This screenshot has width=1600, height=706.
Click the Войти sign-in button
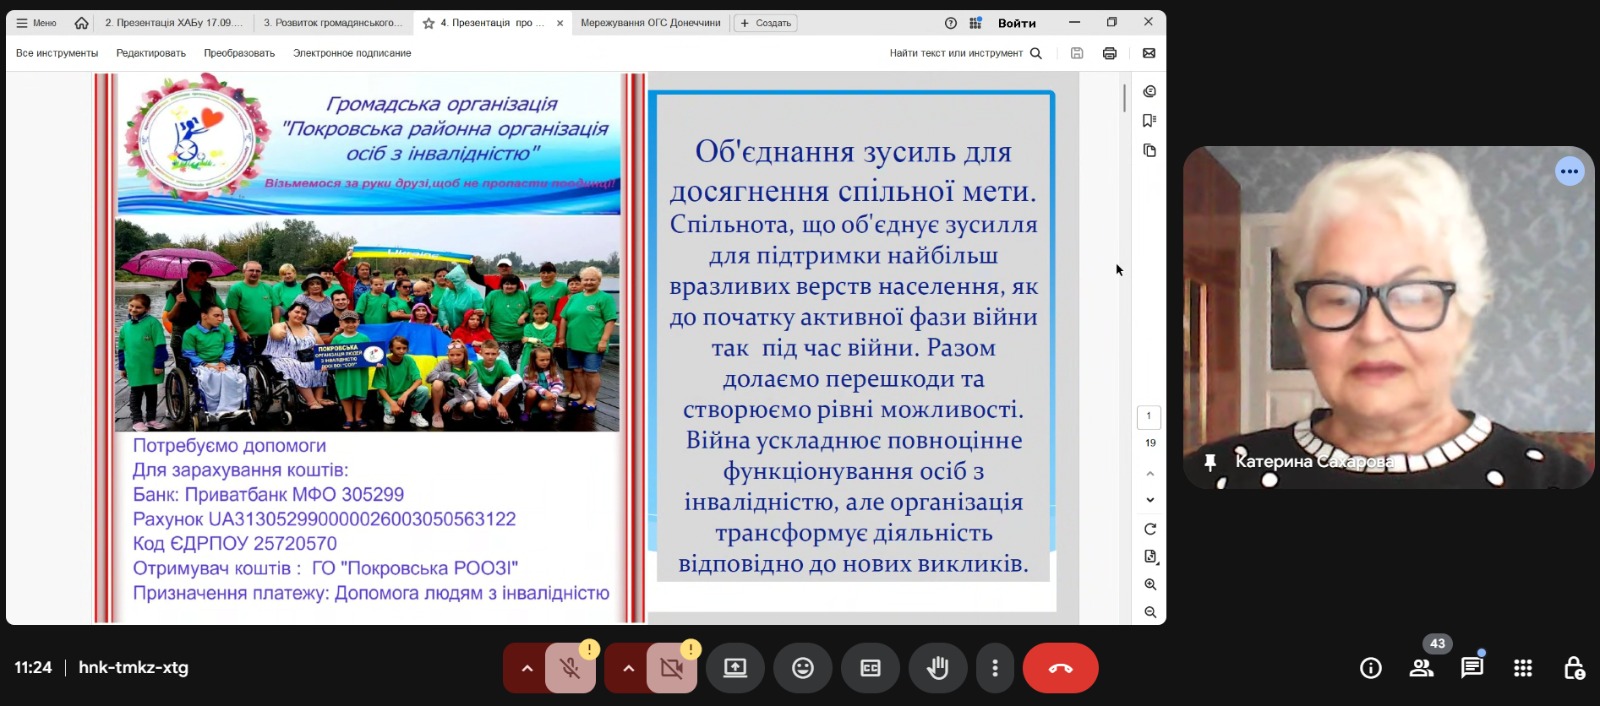(1016, 23)
